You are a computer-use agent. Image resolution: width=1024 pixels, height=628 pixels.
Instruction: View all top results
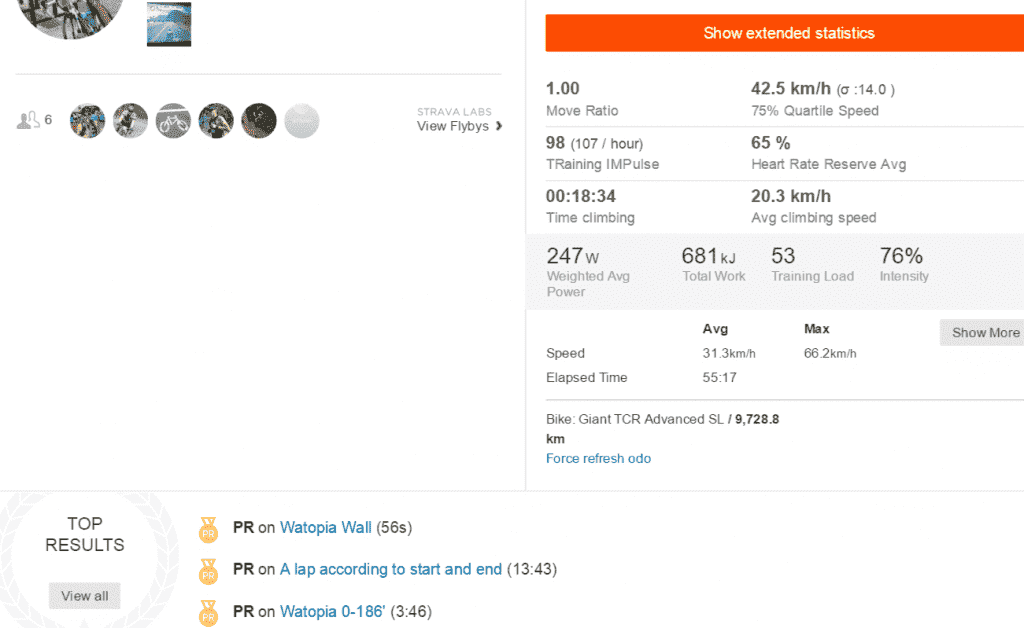click(x=84, y=596)
